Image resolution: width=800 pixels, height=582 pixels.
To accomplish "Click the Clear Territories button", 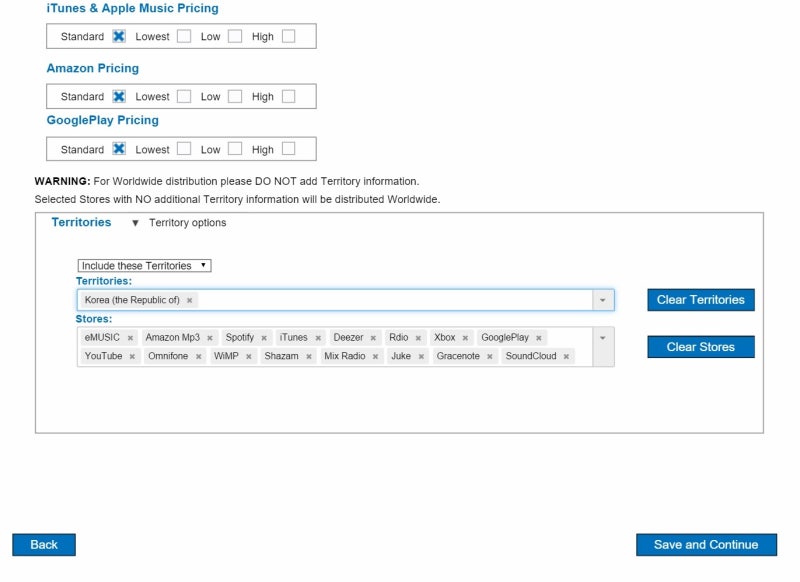I will point(701,300).
